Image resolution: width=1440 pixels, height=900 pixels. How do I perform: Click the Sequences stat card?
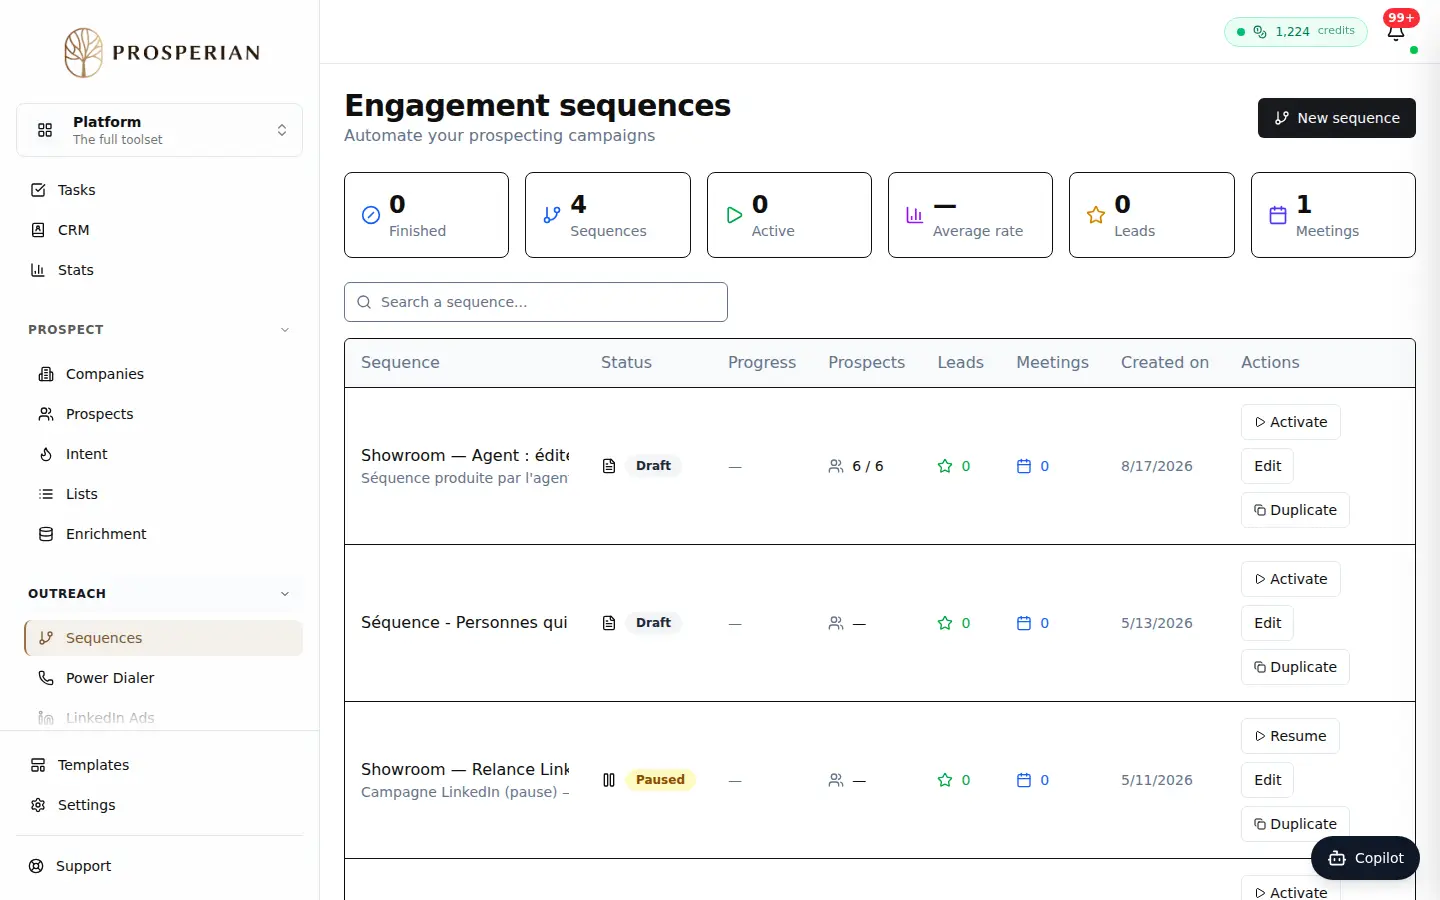tap(608, 215)
